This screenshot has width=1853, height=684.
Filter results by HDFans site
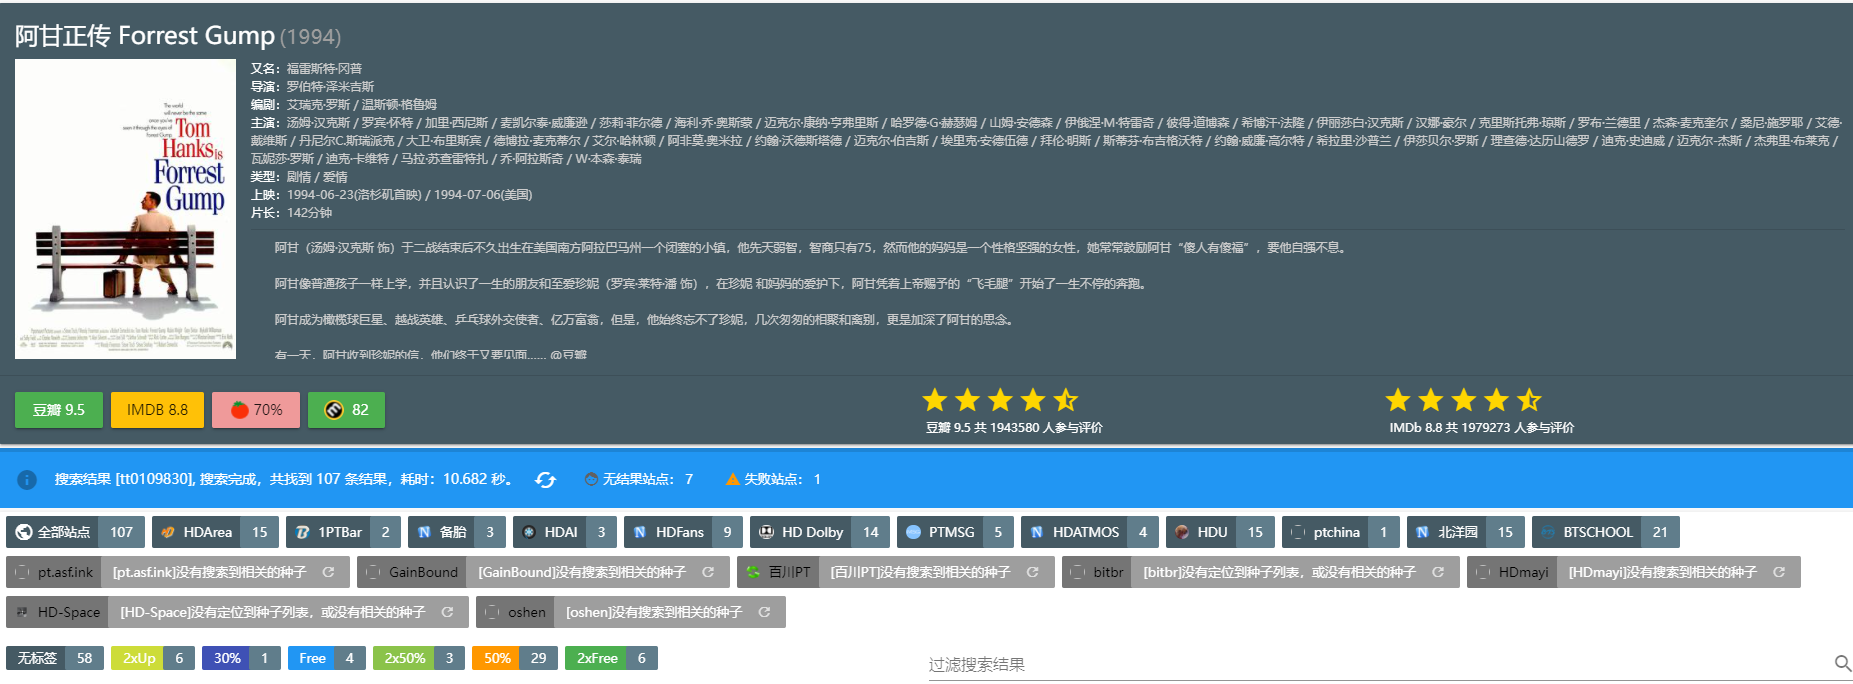coord(684,532)
